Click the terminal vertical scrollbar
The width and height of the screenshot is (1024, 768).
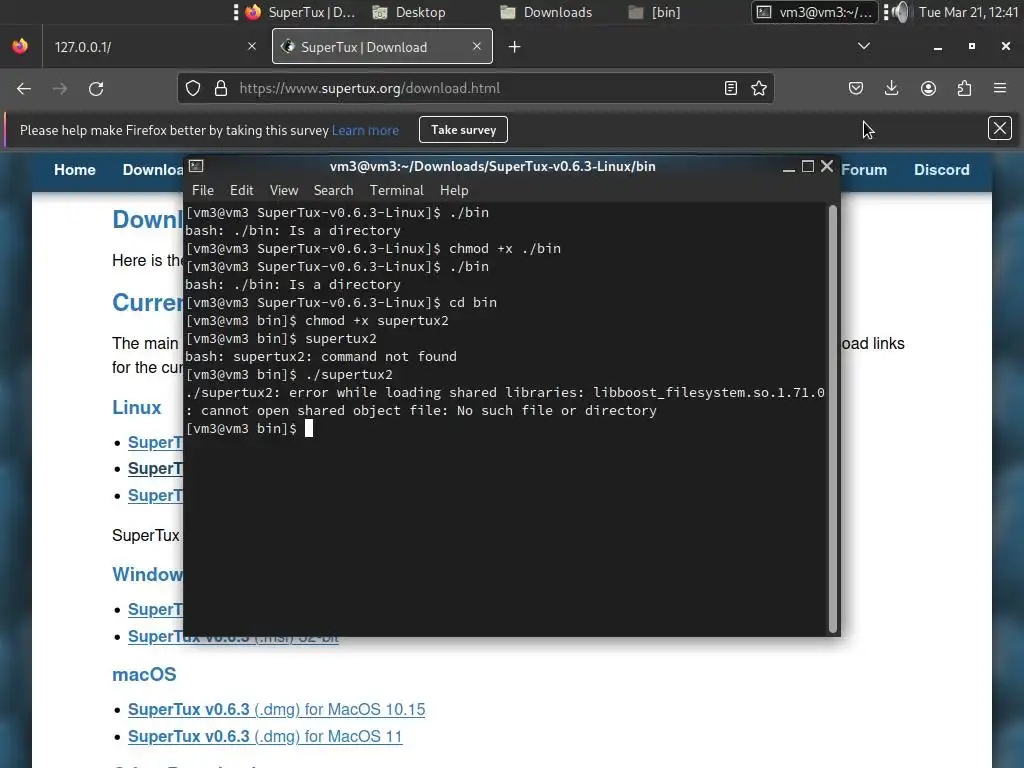(x=833, y=419)
